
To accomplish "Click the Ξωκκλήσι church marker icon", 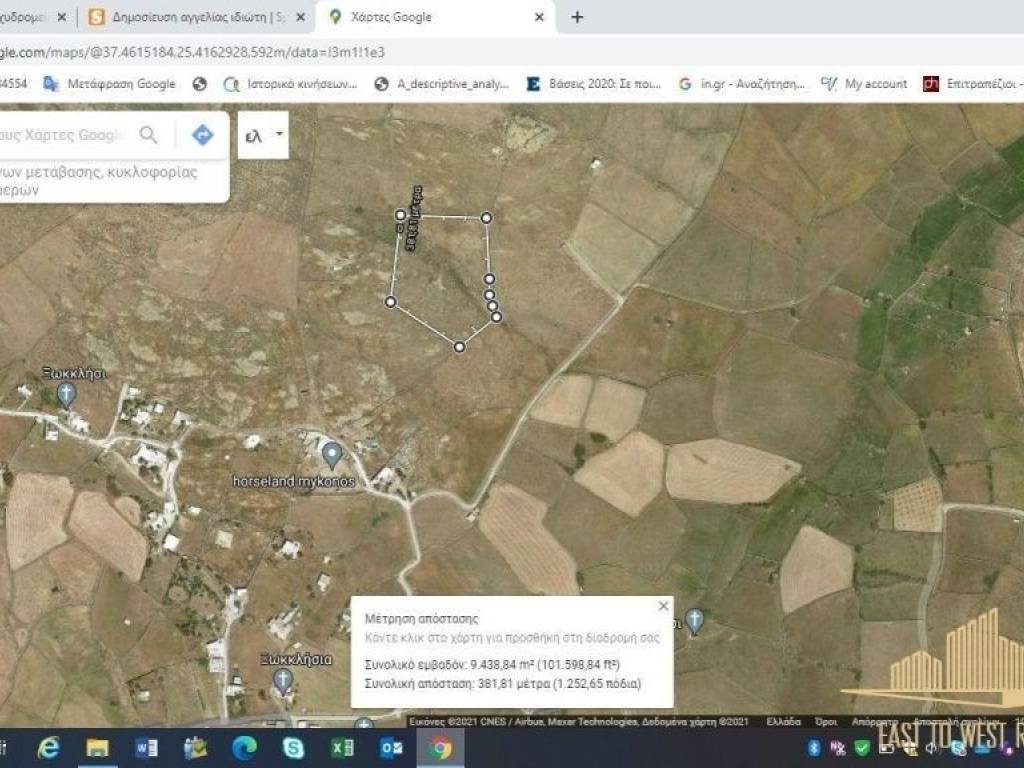I will click(x=66, y=393).
